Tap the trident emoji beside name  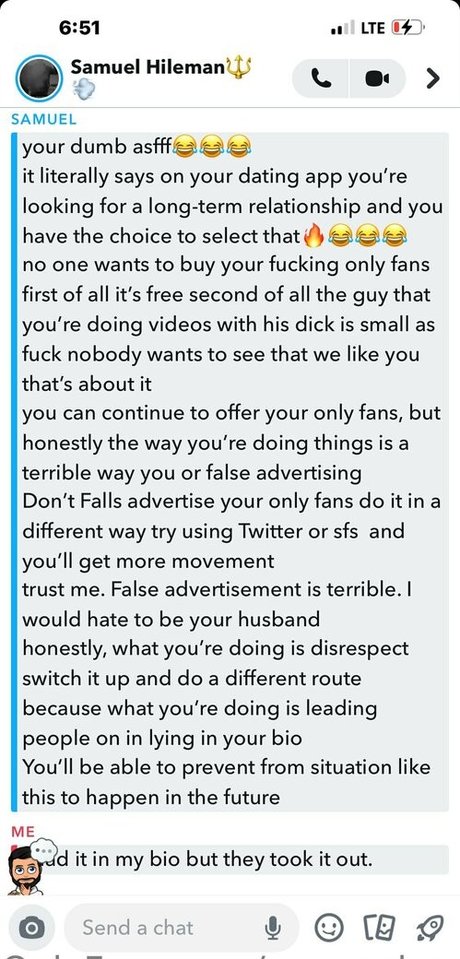239,67
